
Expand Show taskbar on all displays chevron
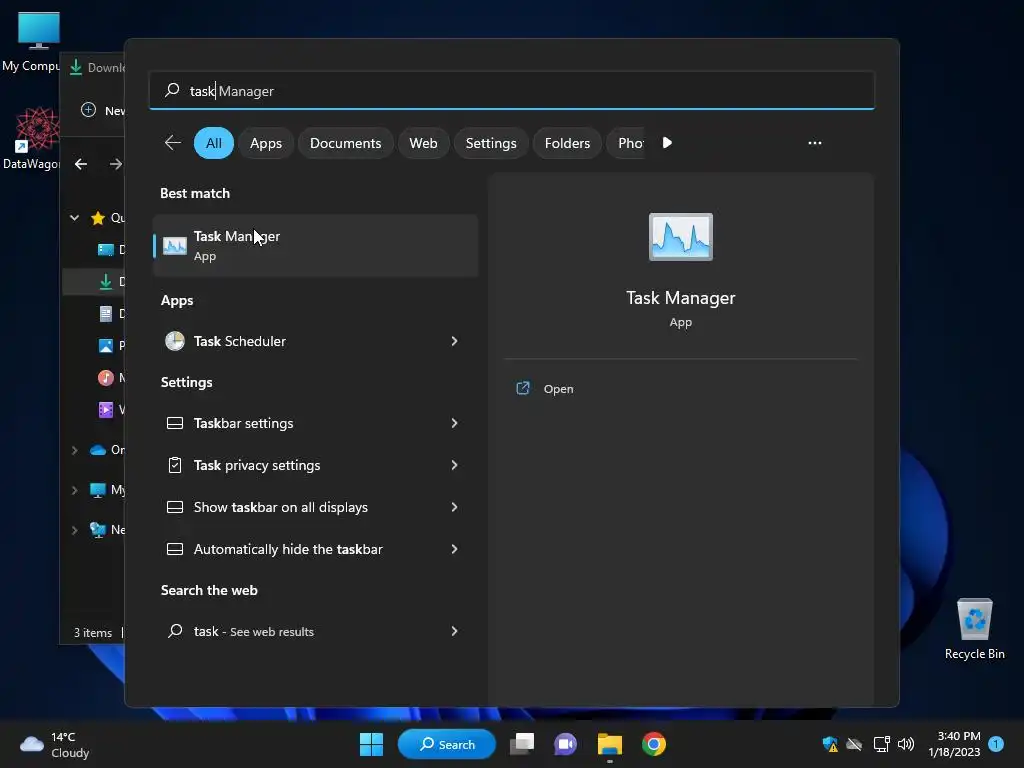click(x=455, y=507)
